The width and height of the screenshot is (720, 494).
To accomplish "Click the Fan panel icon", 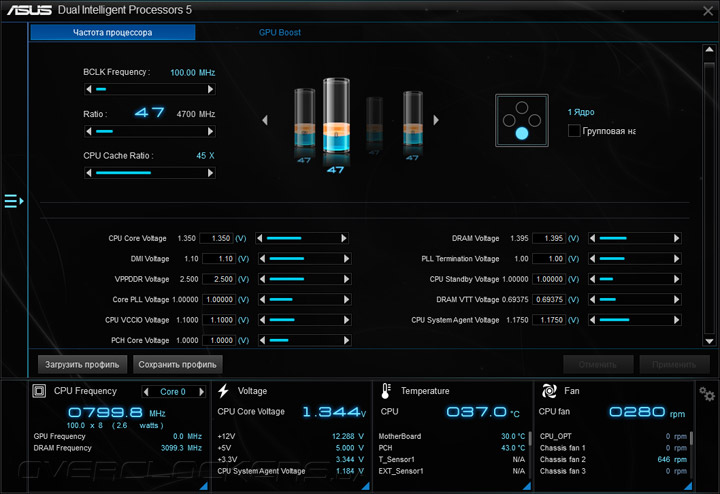I will pos(547,391).
